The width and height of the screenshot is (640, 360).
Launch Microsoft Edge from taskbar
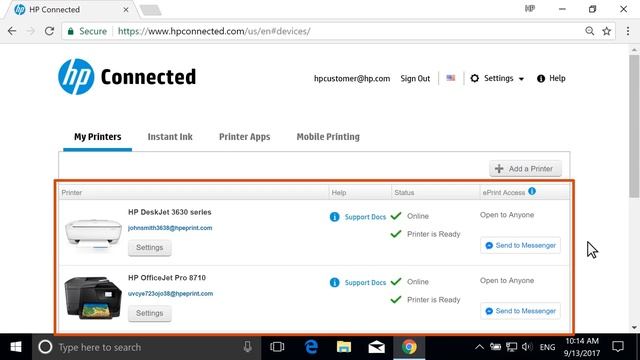[x=311, y=347]
